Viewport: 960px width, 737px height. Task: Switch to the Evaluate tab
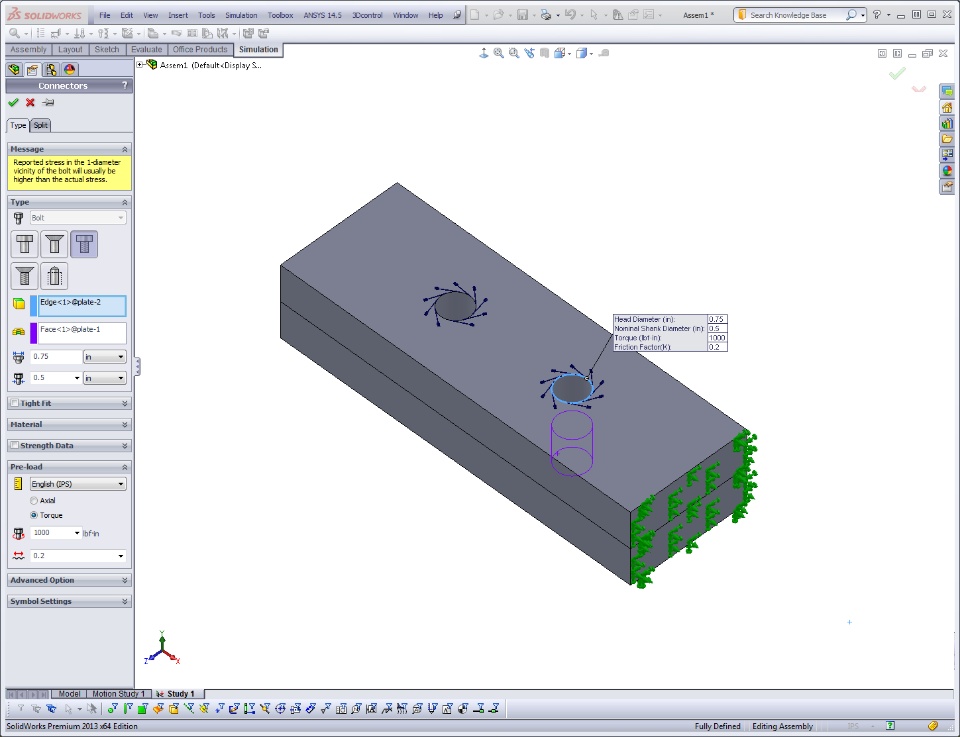tap(146, 50)
